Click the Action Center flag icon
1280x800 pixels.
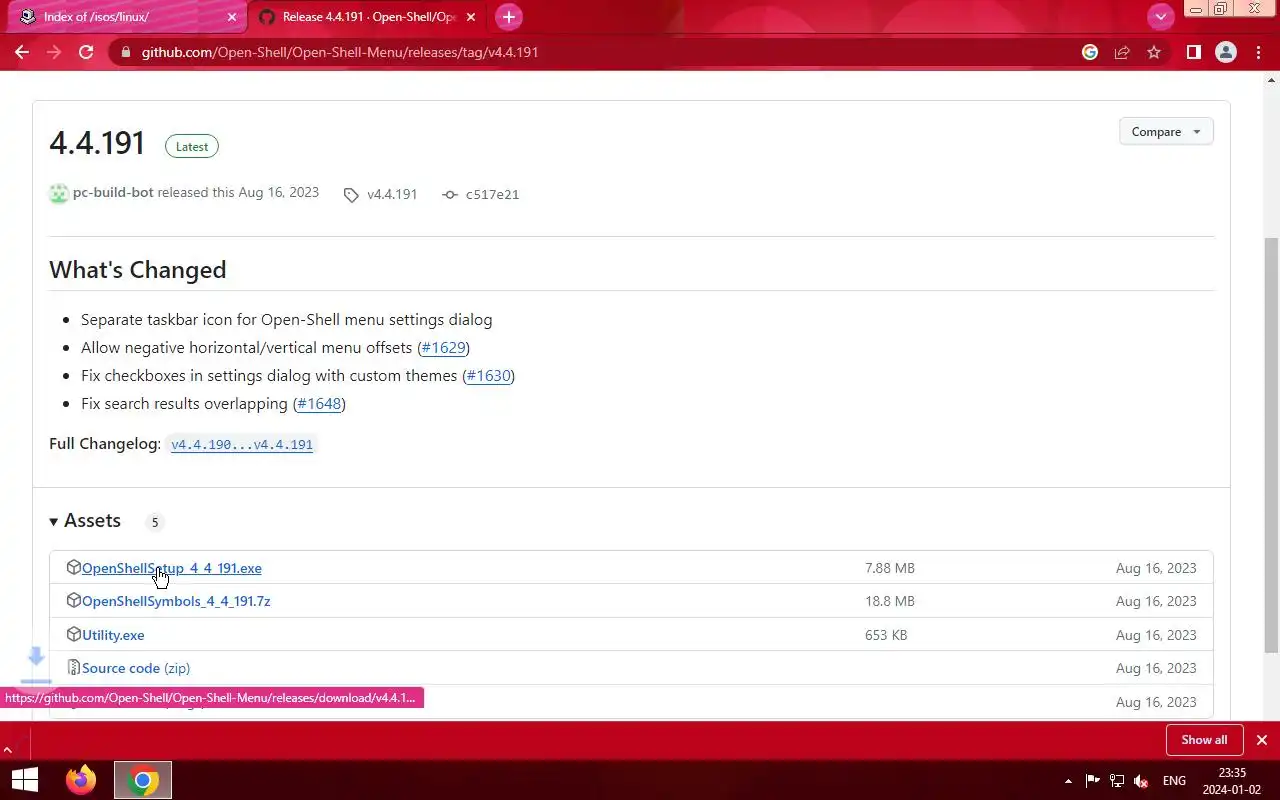pyautogui.click(x=1092, y=781)
